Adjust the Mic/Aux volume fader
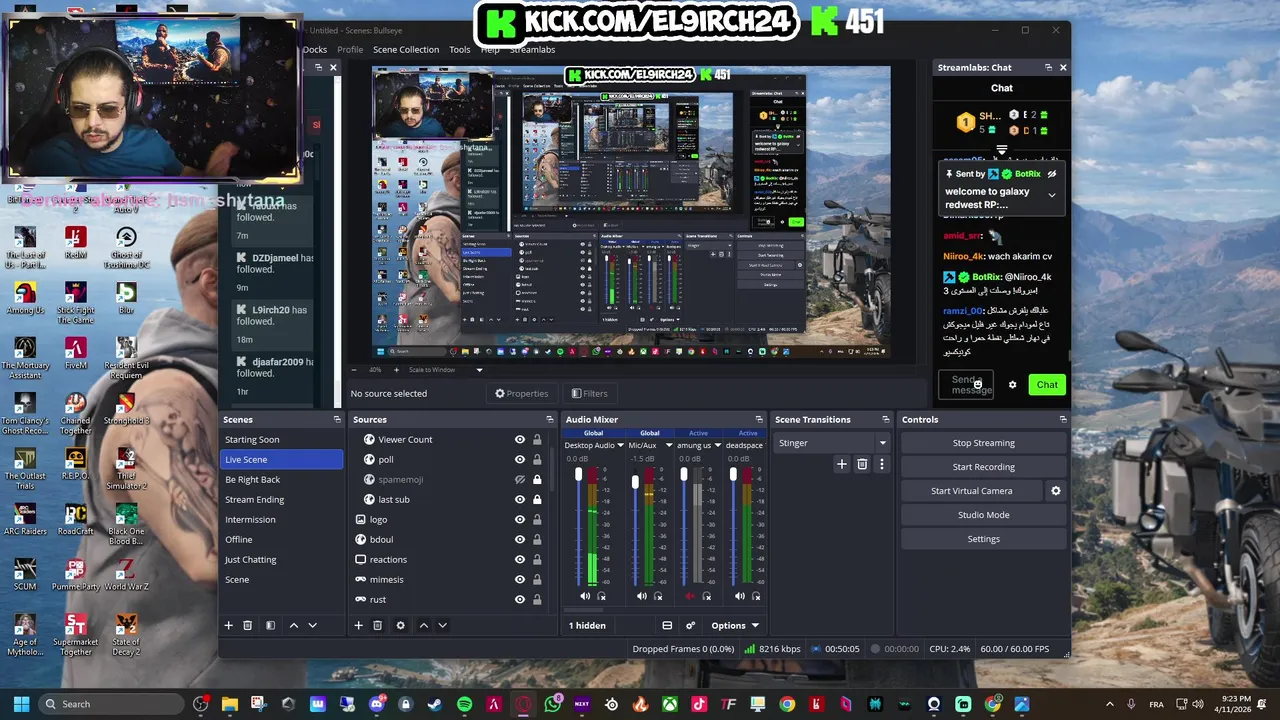This screenshot has width=1280, height=720. (x=635, y=482)
